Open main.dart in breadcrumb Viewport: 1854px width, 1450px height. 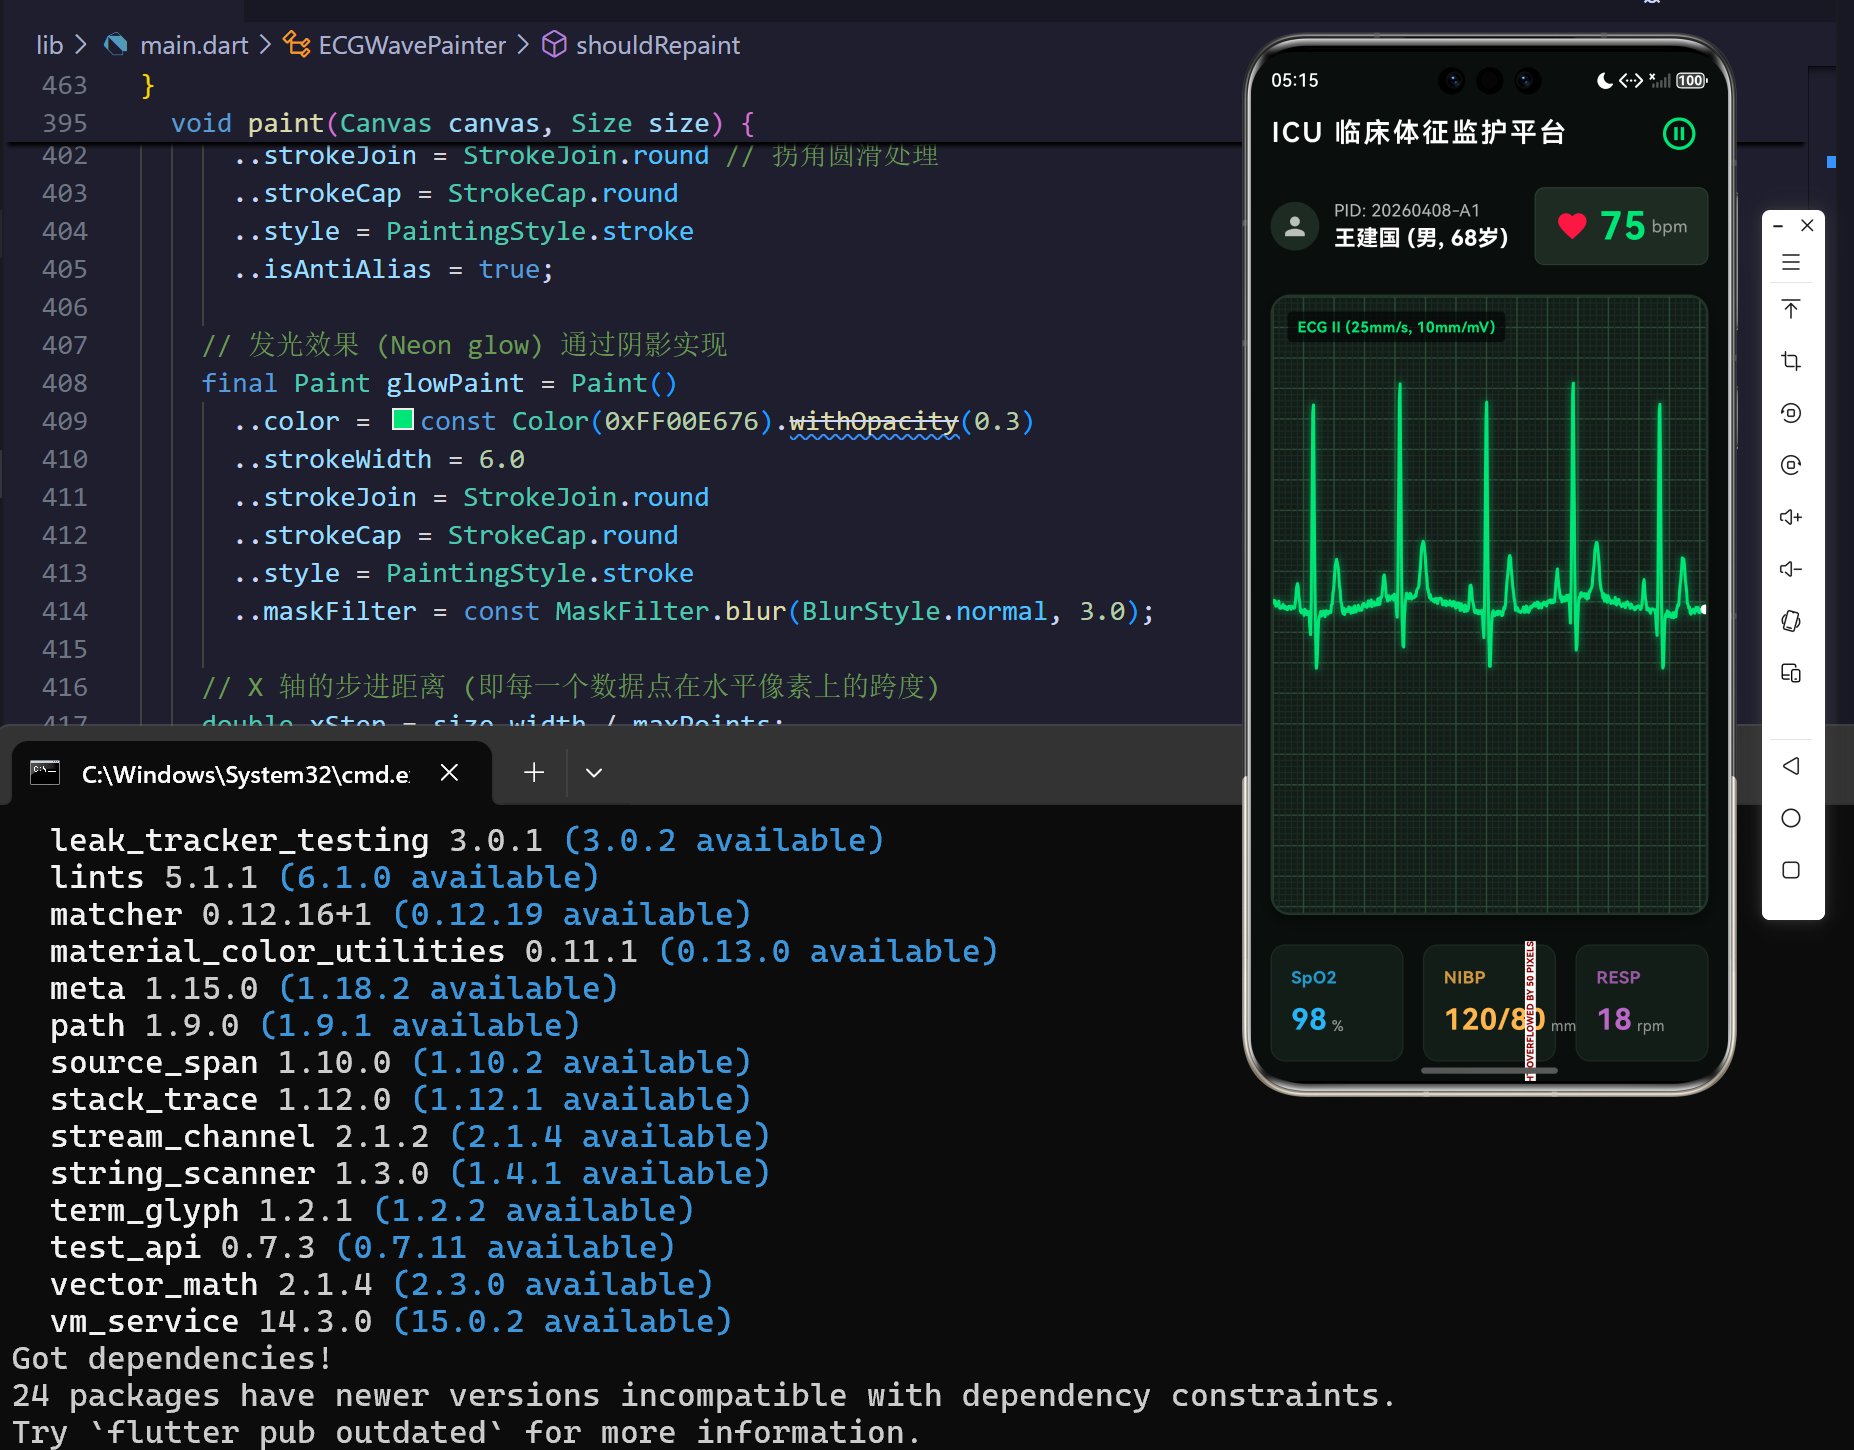coord(194,45)
